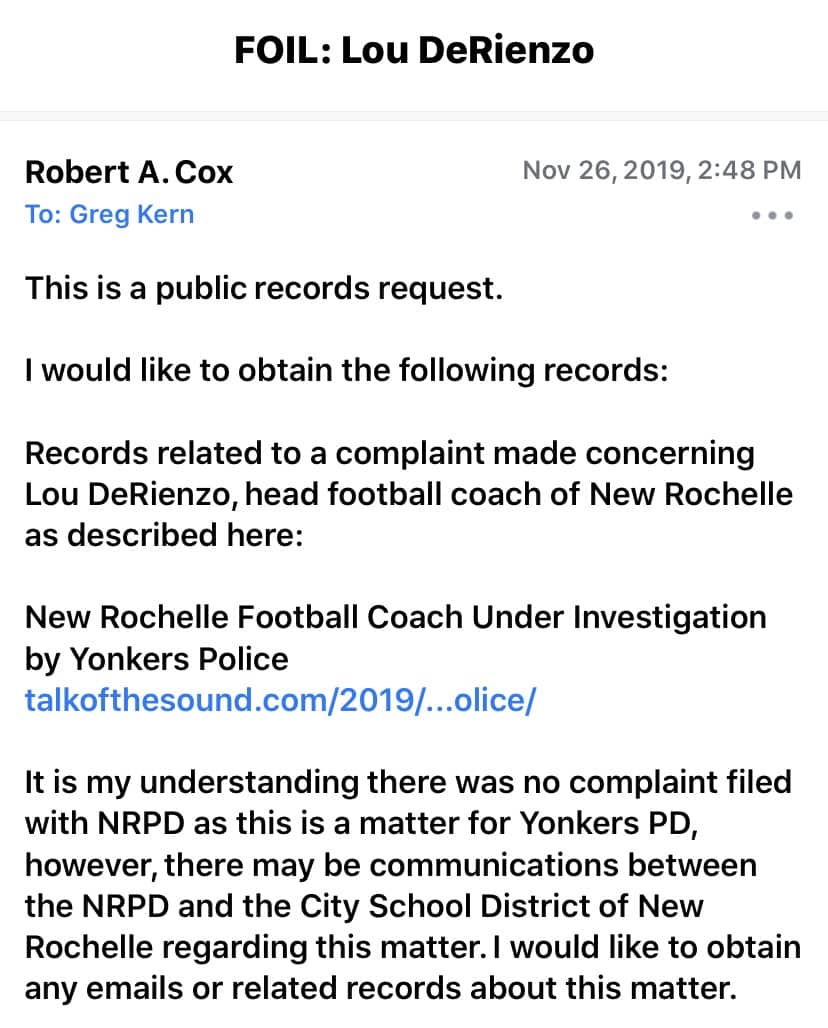
Task: Tap the Nov 26, 2019 timestamp
Action: pyautogui.click(x=661, y=170)
